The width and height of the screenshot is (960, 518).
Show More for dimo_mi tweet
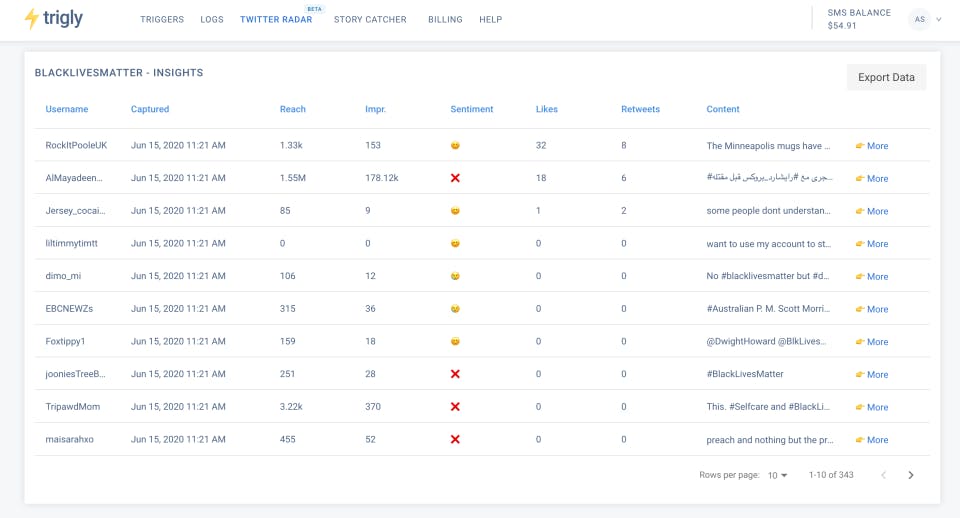tap(871, 277)
